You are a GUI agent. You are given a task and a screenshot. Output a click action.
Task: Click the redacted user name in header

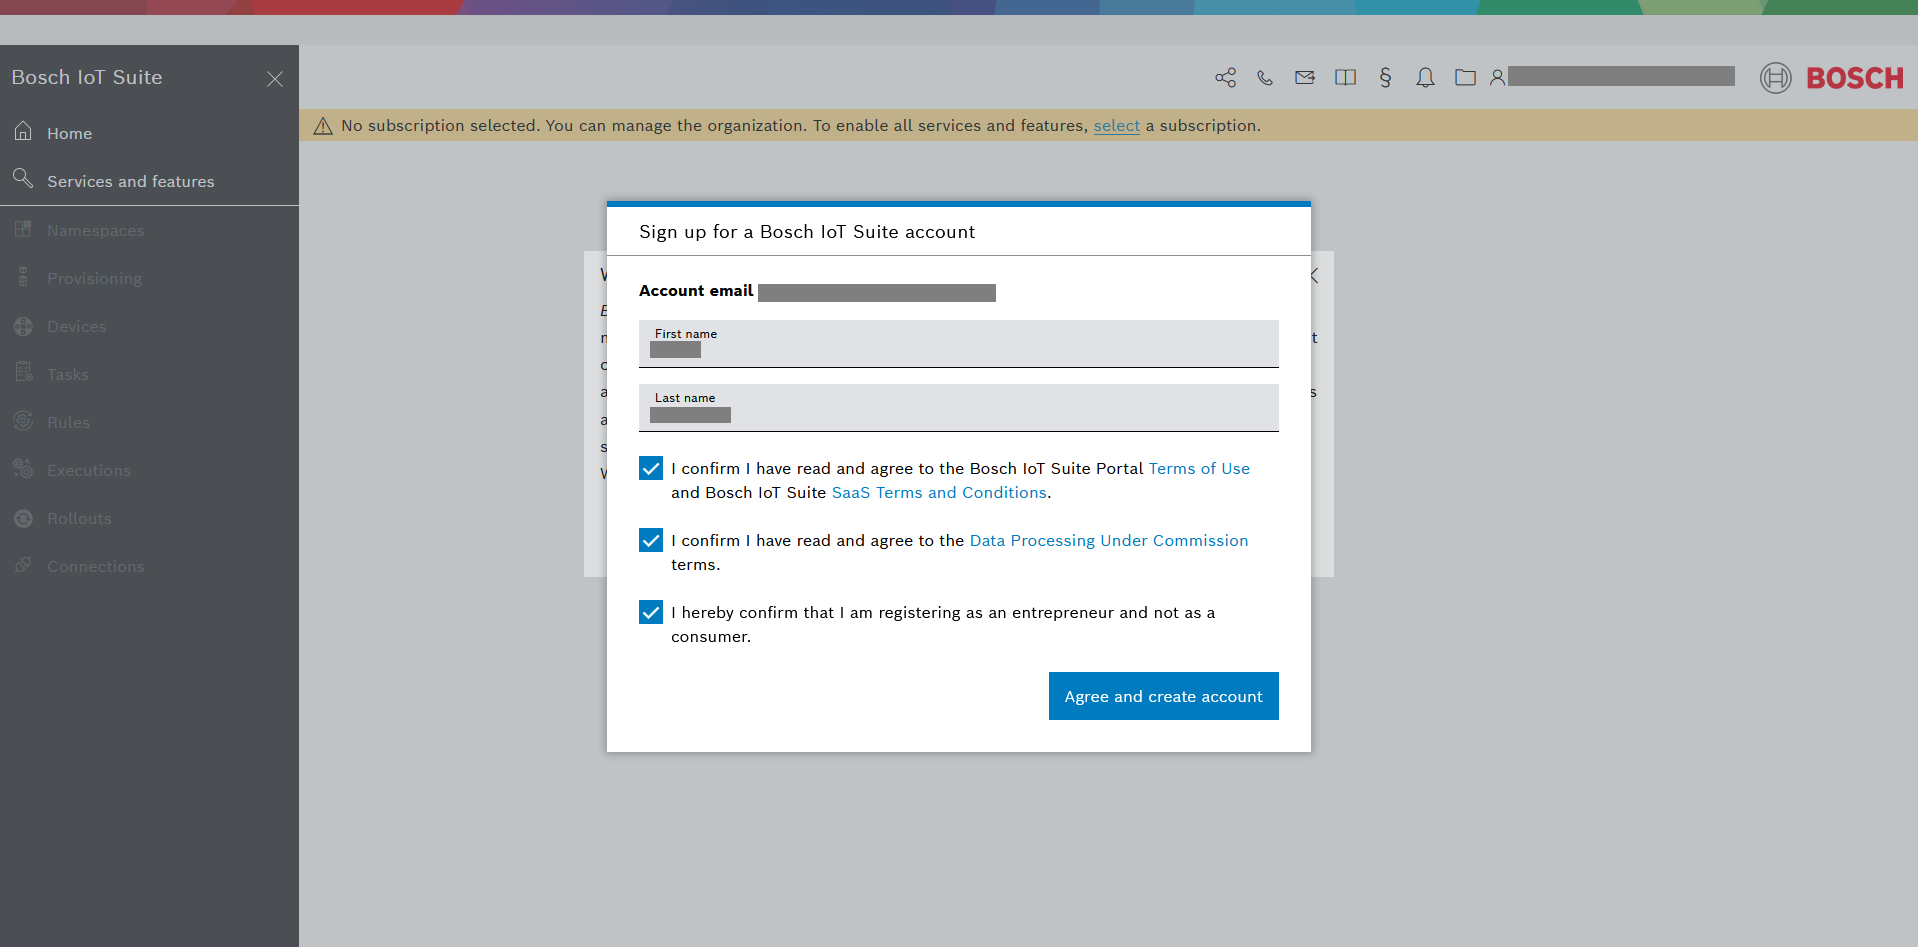(1621, 76)
